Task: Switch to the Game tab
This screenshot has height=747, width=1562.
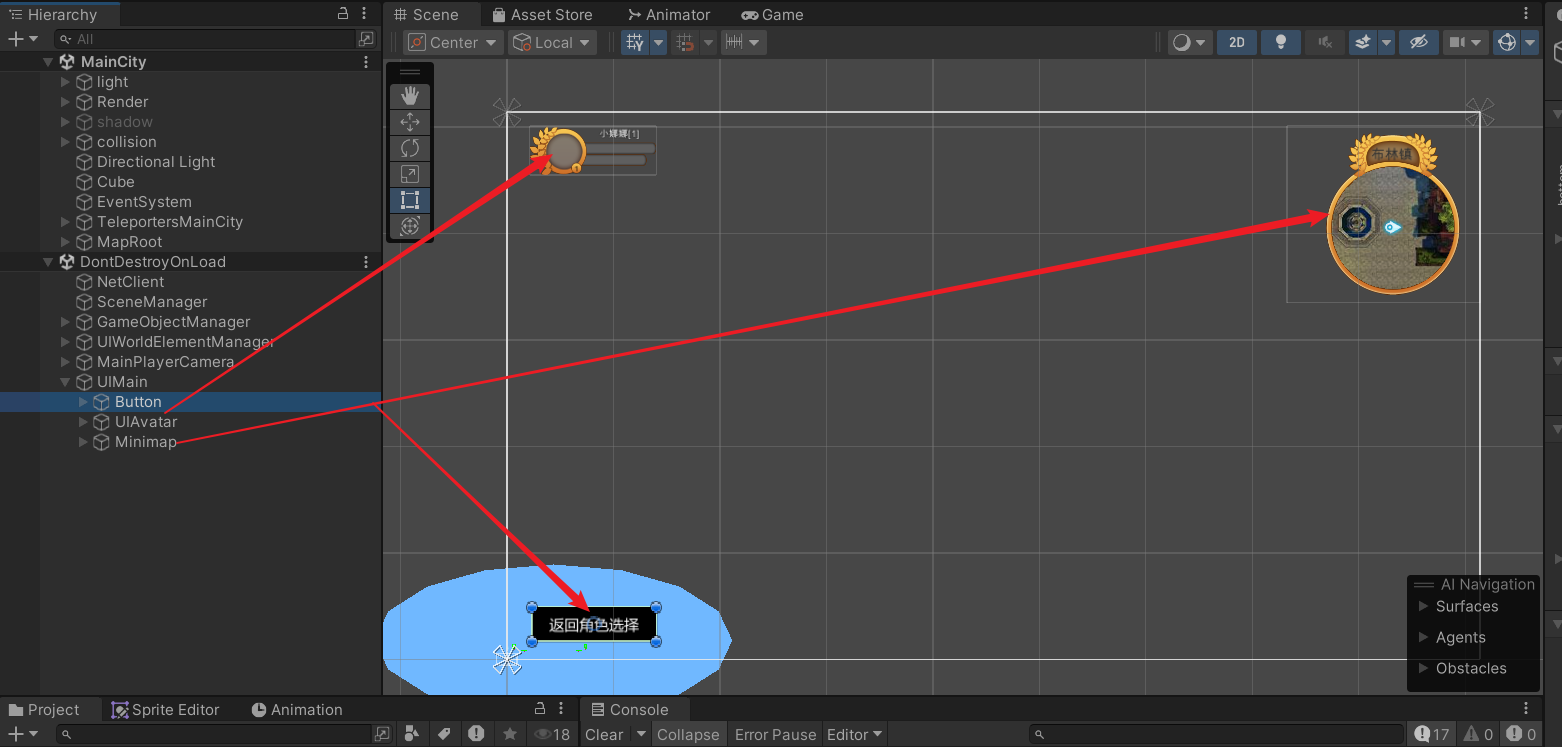Action: pyautogui.click(x=772, y=14)
